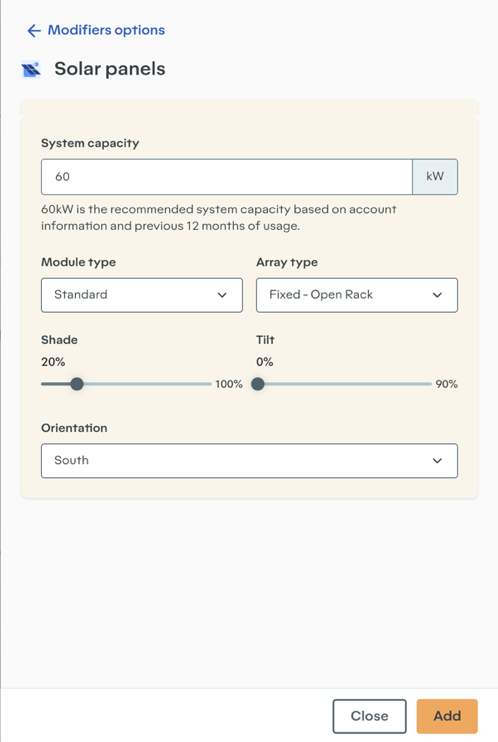The width and height of the screenshot is (498, 742).
Task: Focus the System capacity input field
Action: click(227, 177)
